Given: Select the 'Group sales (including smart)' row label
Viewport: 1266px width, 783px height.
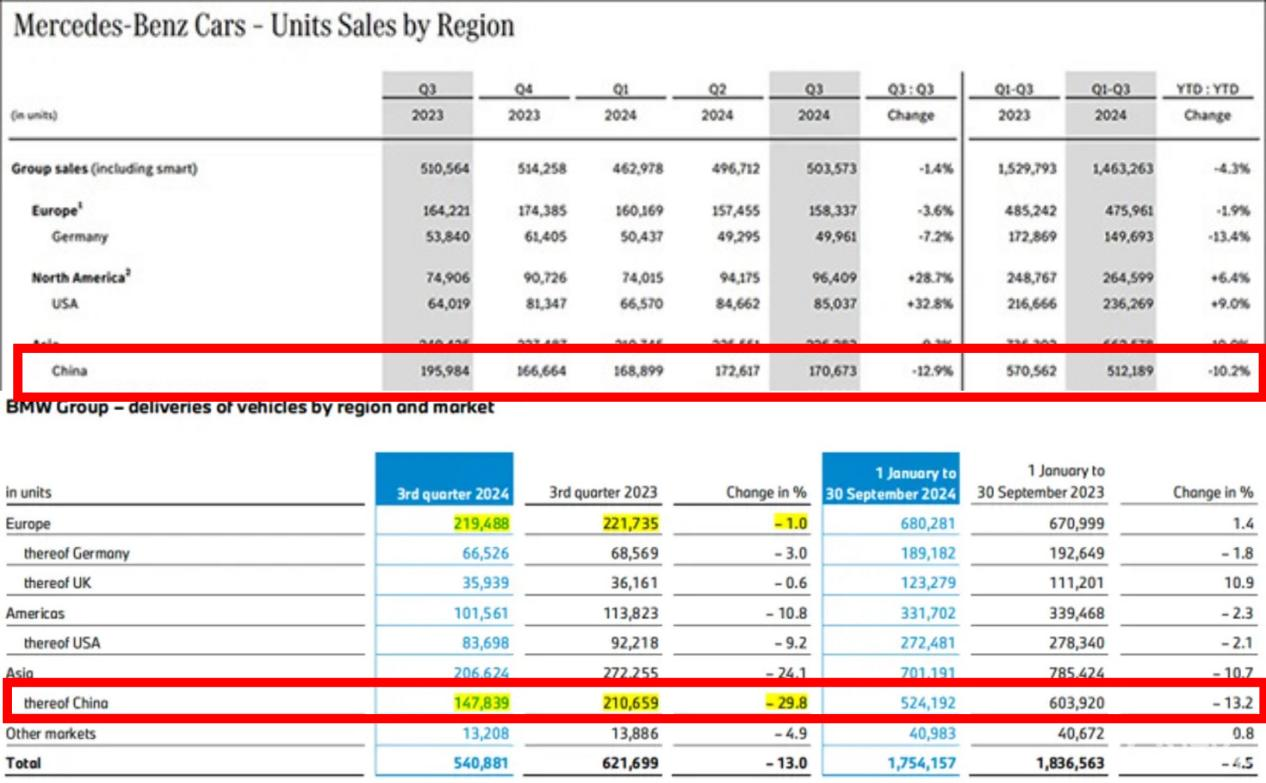Looking at the screenshot, I should click(104, 169).
